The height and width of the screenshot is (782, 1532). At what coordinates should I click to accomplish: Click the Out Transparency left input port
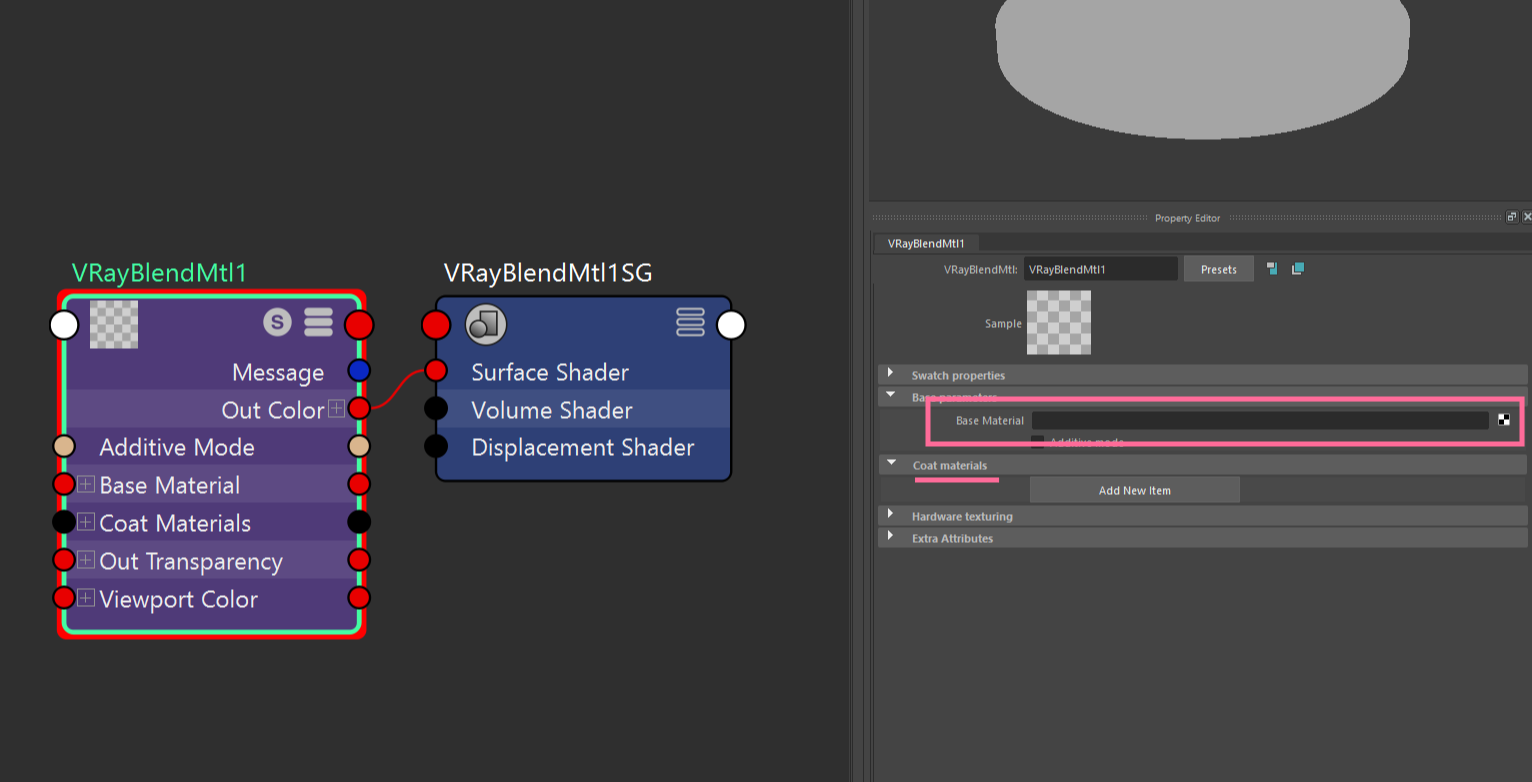[64, 560]
